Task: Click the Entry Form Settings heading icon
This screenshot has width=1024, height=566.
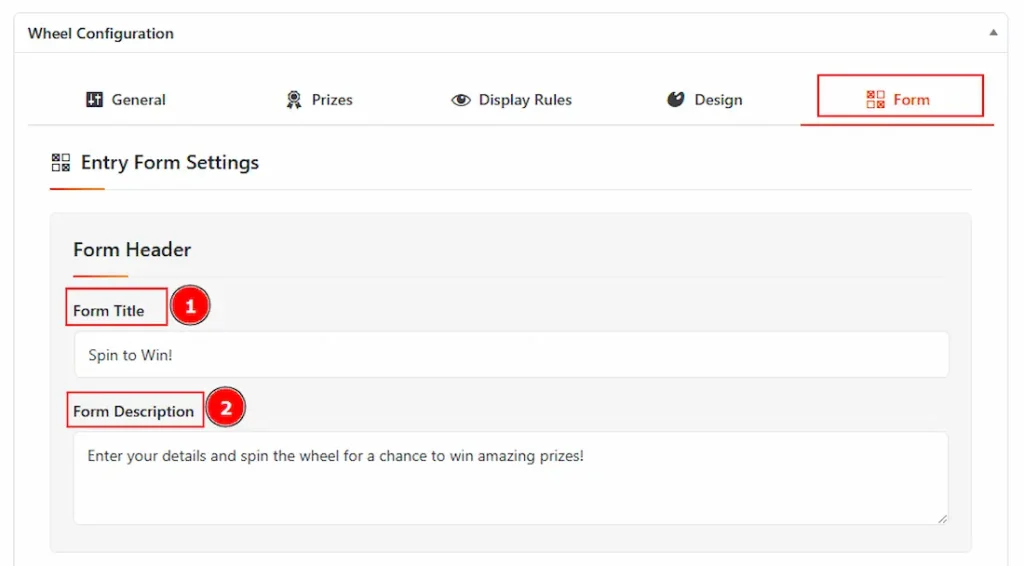Action: (x=61, y=163)
